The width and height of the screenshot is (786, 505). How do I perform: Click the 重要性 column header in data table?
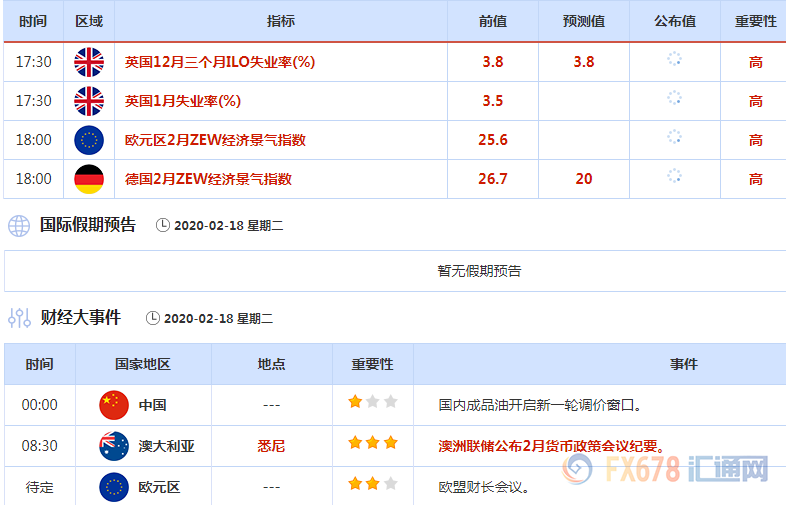point(755,21)
